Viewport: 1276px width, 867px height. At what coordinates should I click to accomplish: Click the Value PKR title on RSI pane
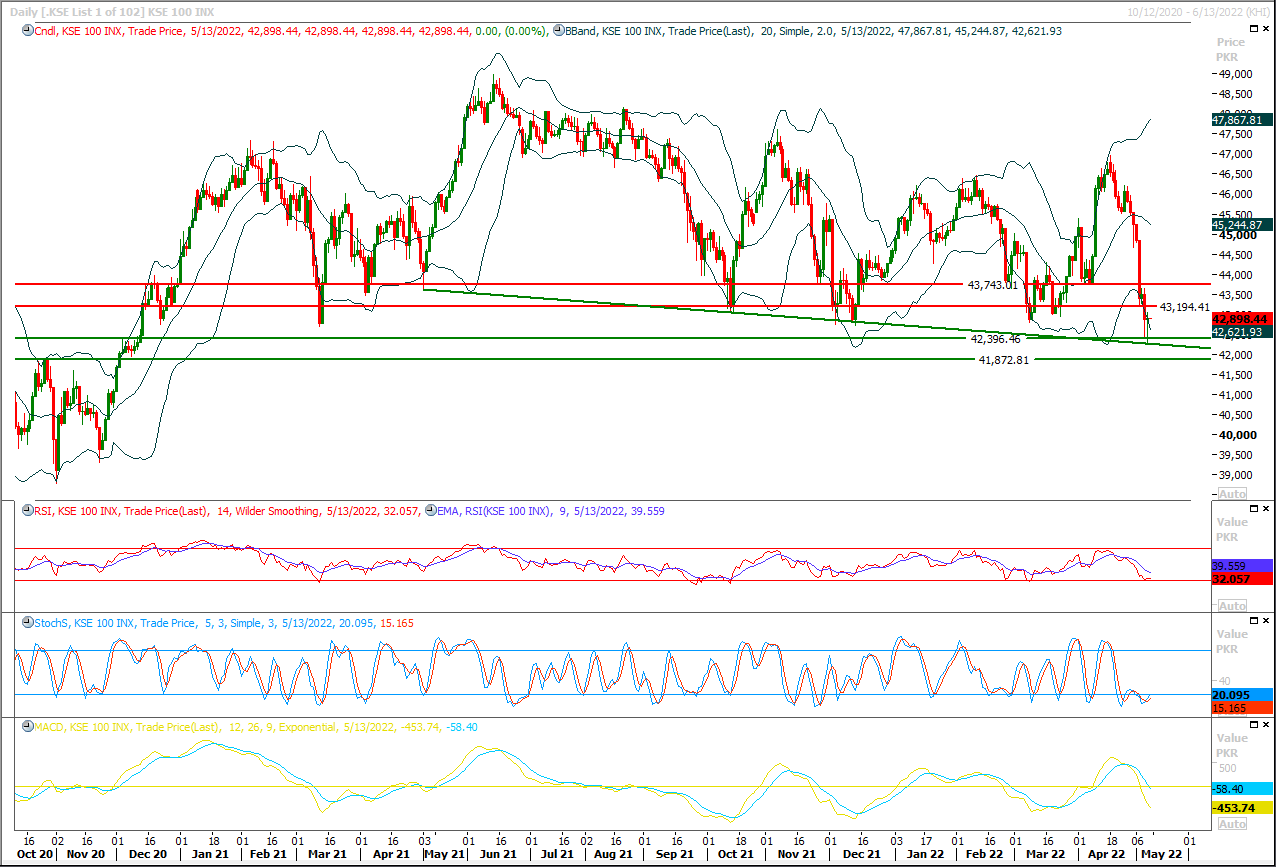1230,529
